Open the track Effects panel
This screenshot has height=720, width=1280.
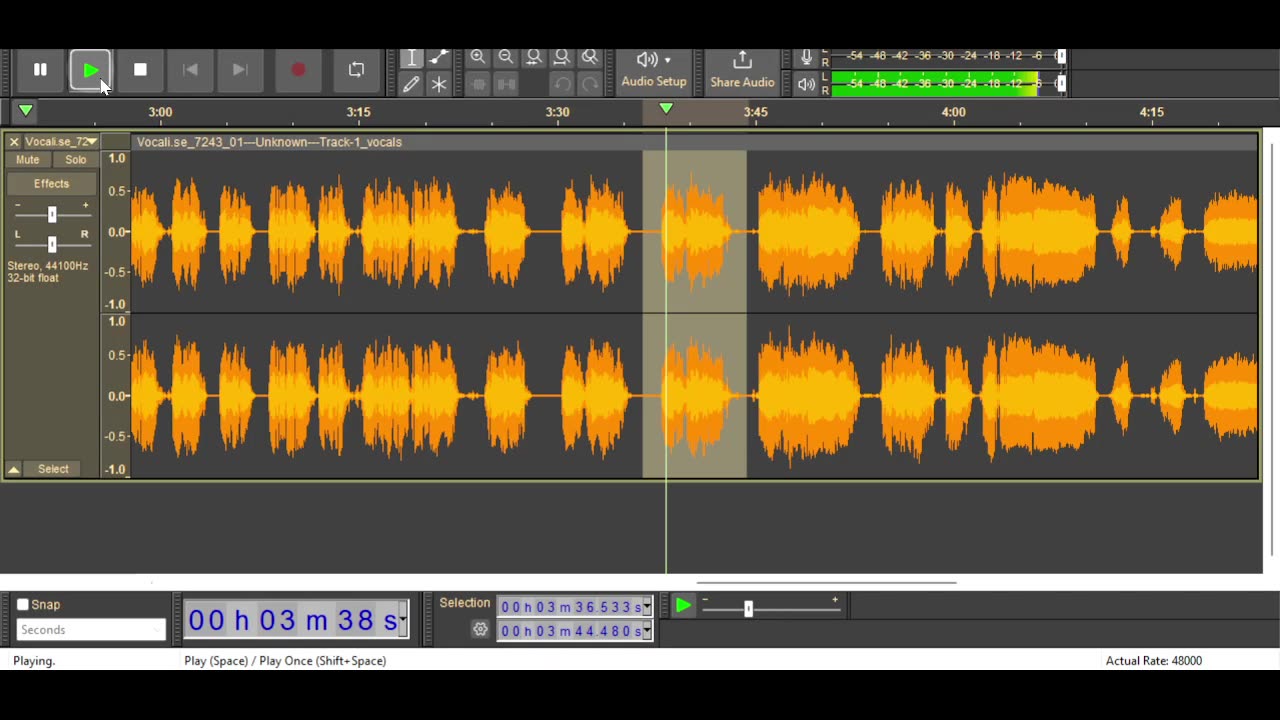pyautogui.click(x=52, y=184)
